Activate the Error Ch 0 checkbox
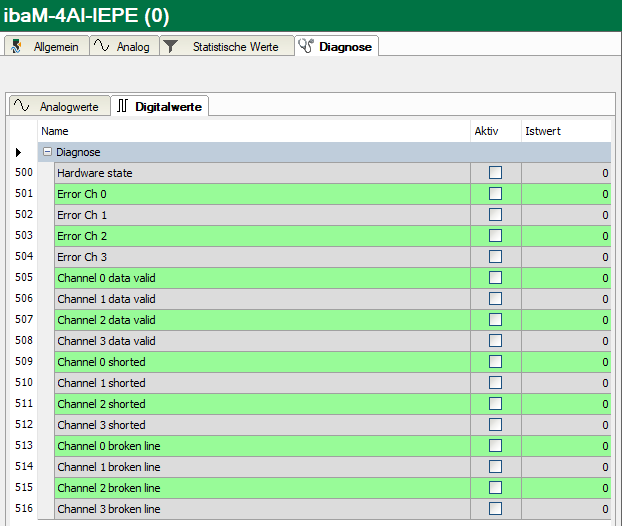 (x=495, y=194)
